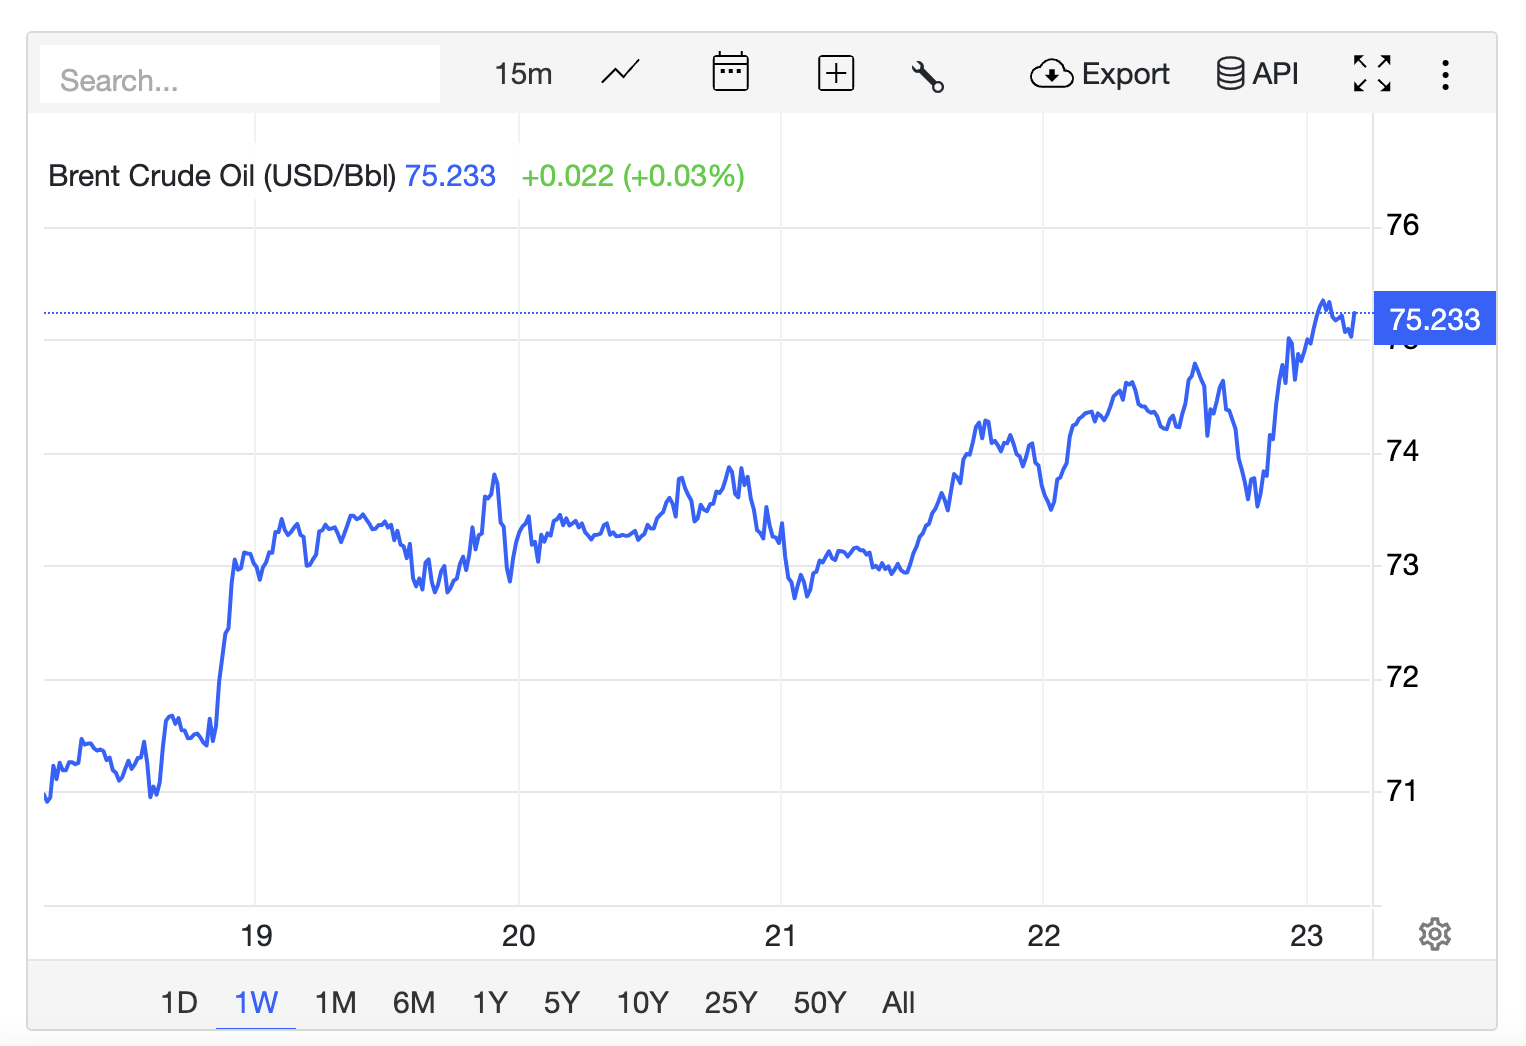
Task: Click the 72 y-axis label
Action: tap(1402, 677)
